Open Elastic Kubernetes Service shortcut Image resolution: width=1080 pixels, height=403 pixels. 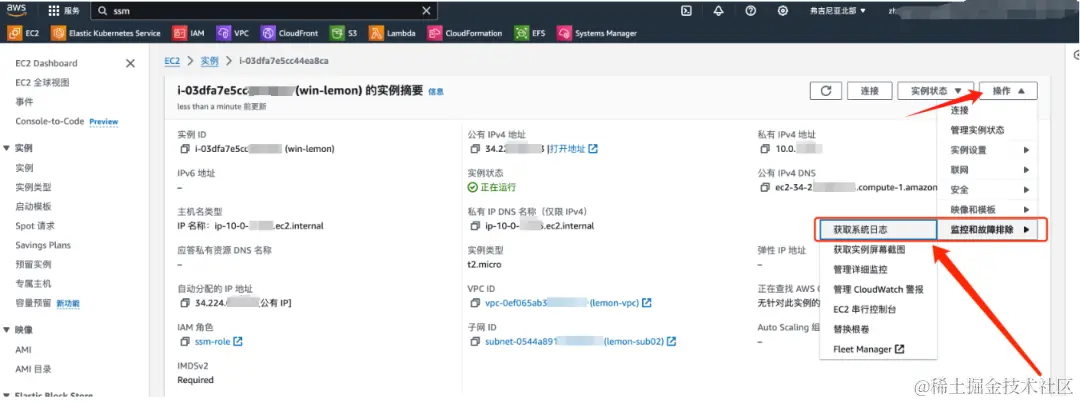coord(106,33)
